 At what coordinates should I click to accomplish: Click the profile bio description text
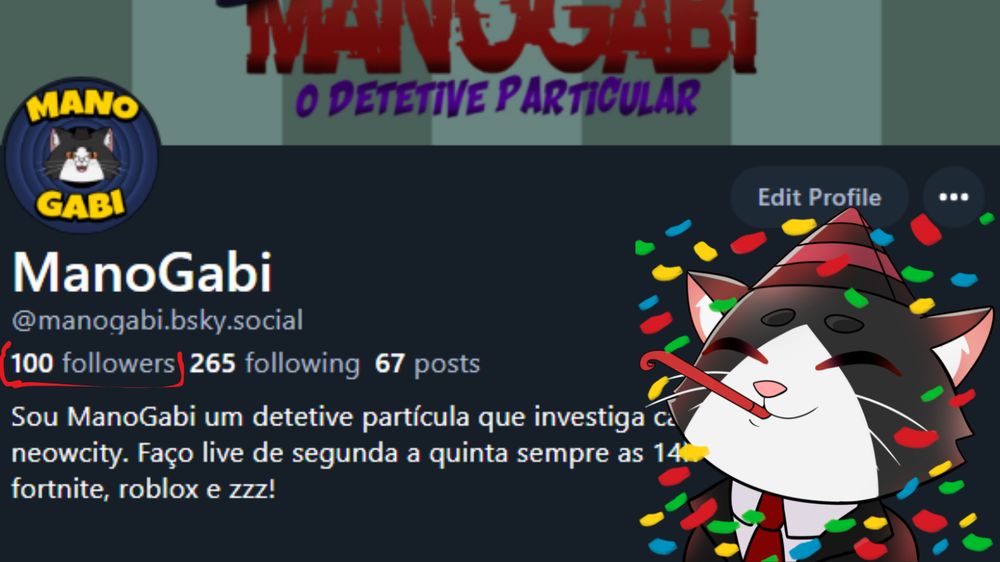[344, 453]
